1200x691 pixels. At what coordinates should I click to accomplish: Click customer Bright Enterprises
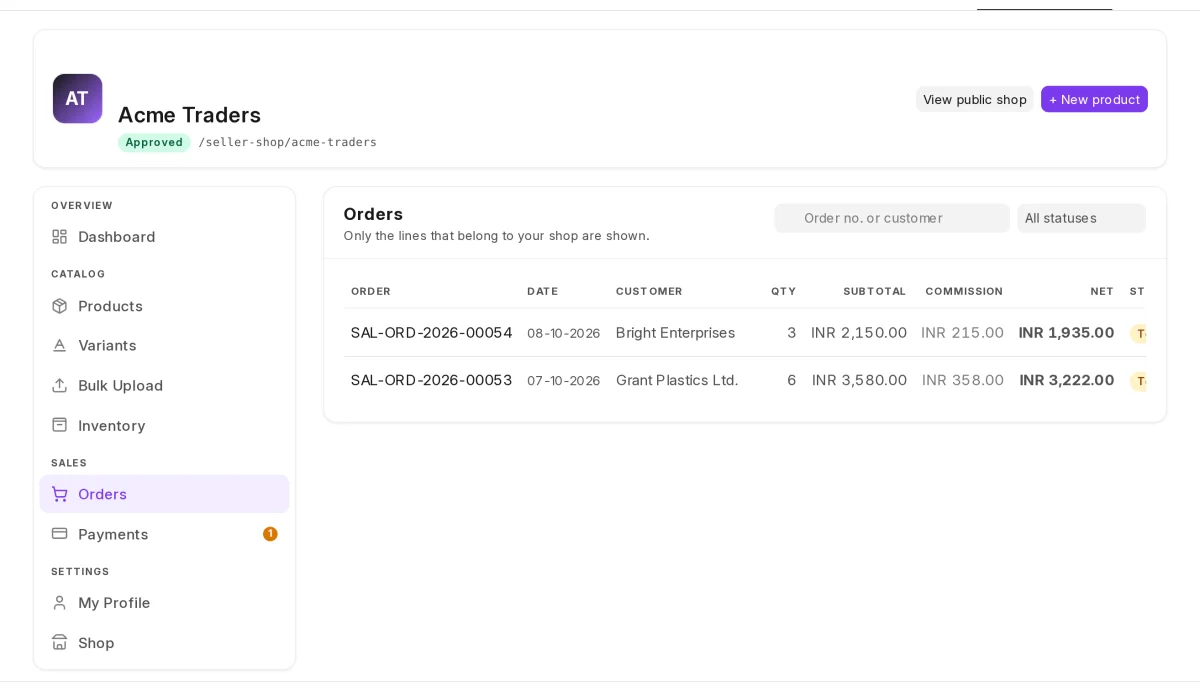675,333
